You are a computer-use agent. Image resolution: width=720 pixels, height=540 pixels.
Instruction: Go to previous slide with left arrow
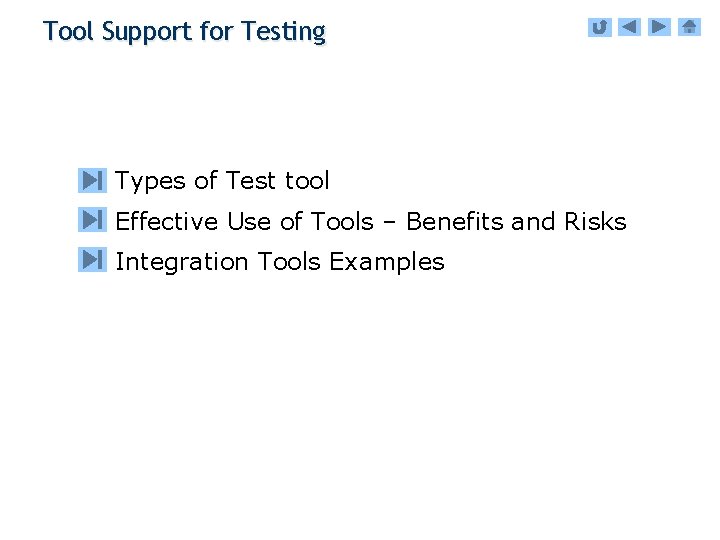(629, 27)
